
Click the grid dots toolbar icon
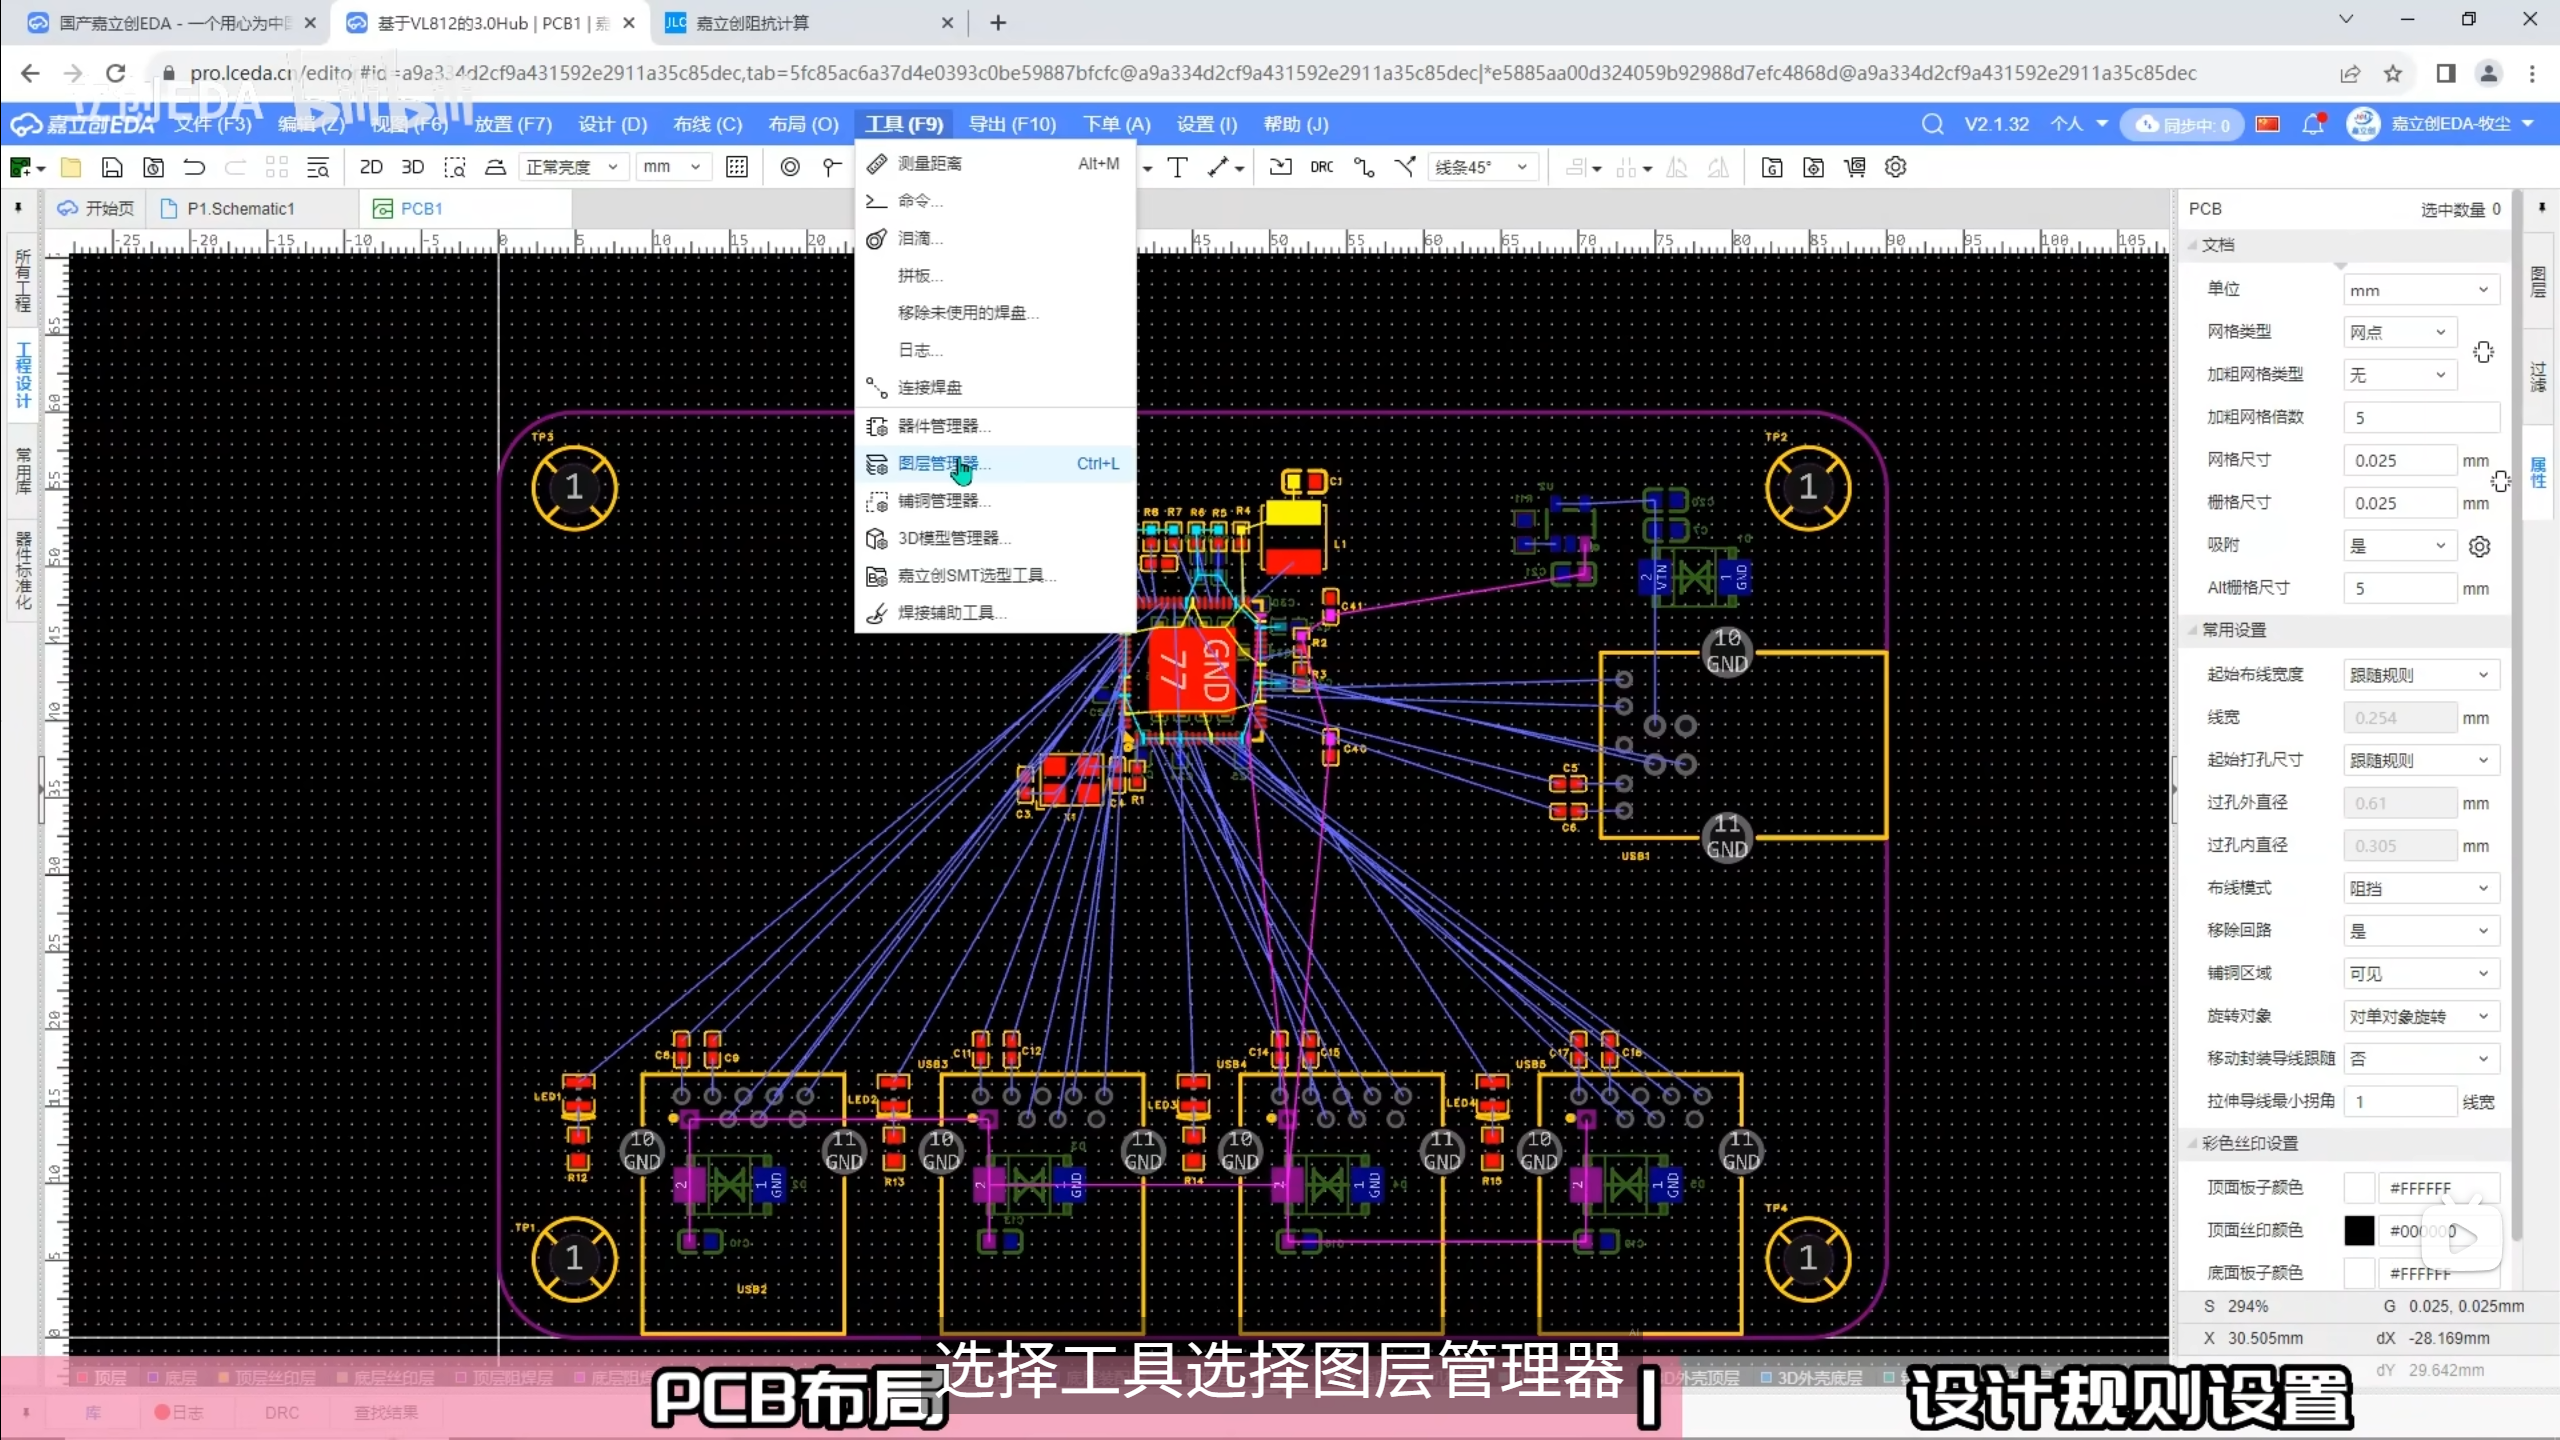pos(737,167)
